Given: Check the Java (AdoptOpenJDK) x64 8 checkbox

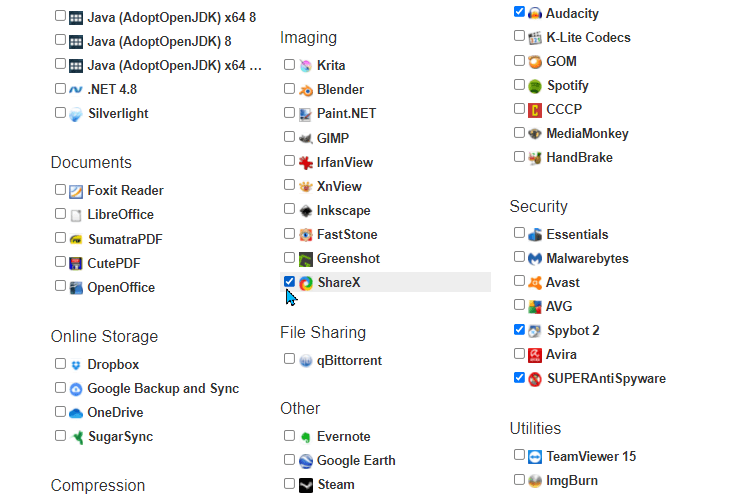Looking at the screenshot, I should click(60, 16).
